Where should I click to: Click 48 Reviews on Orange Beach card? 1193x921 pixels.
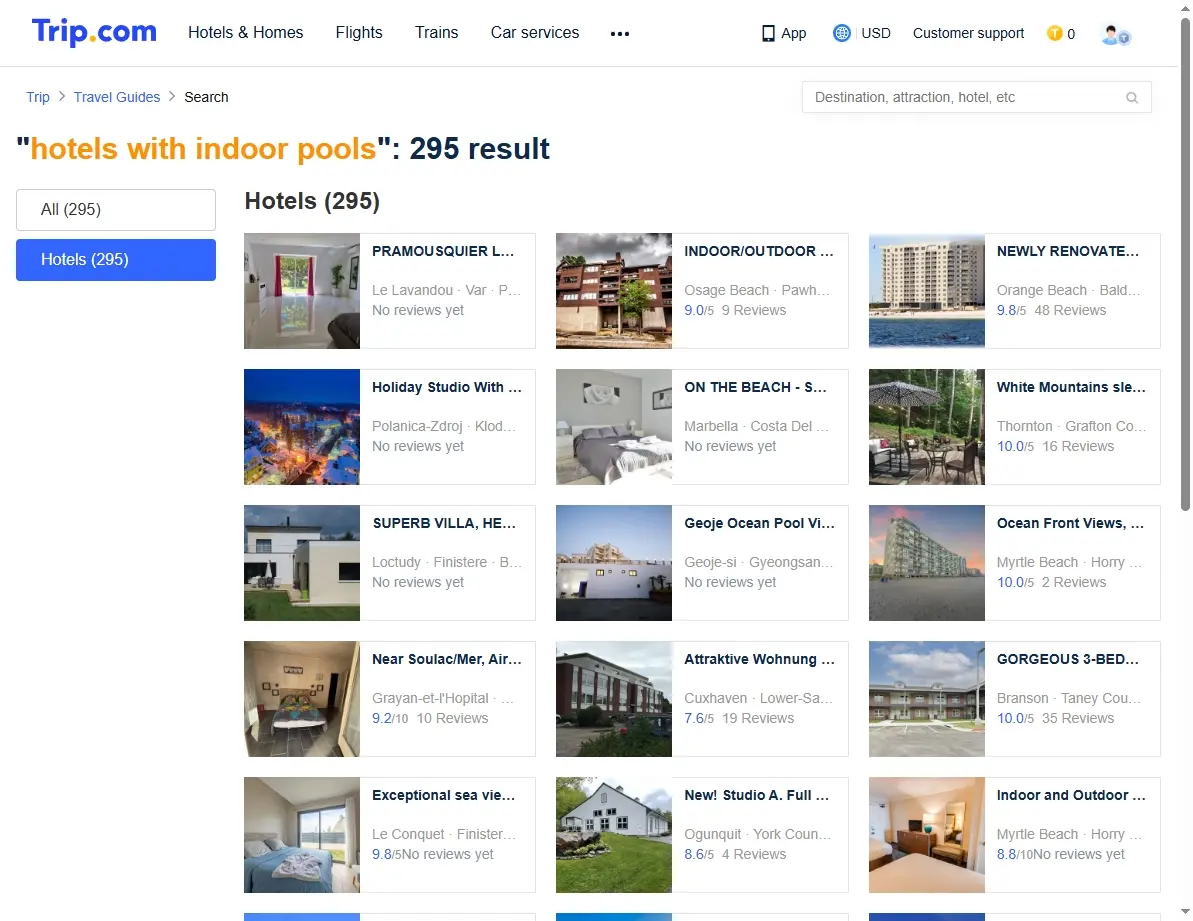click(x=1070, y=310)
